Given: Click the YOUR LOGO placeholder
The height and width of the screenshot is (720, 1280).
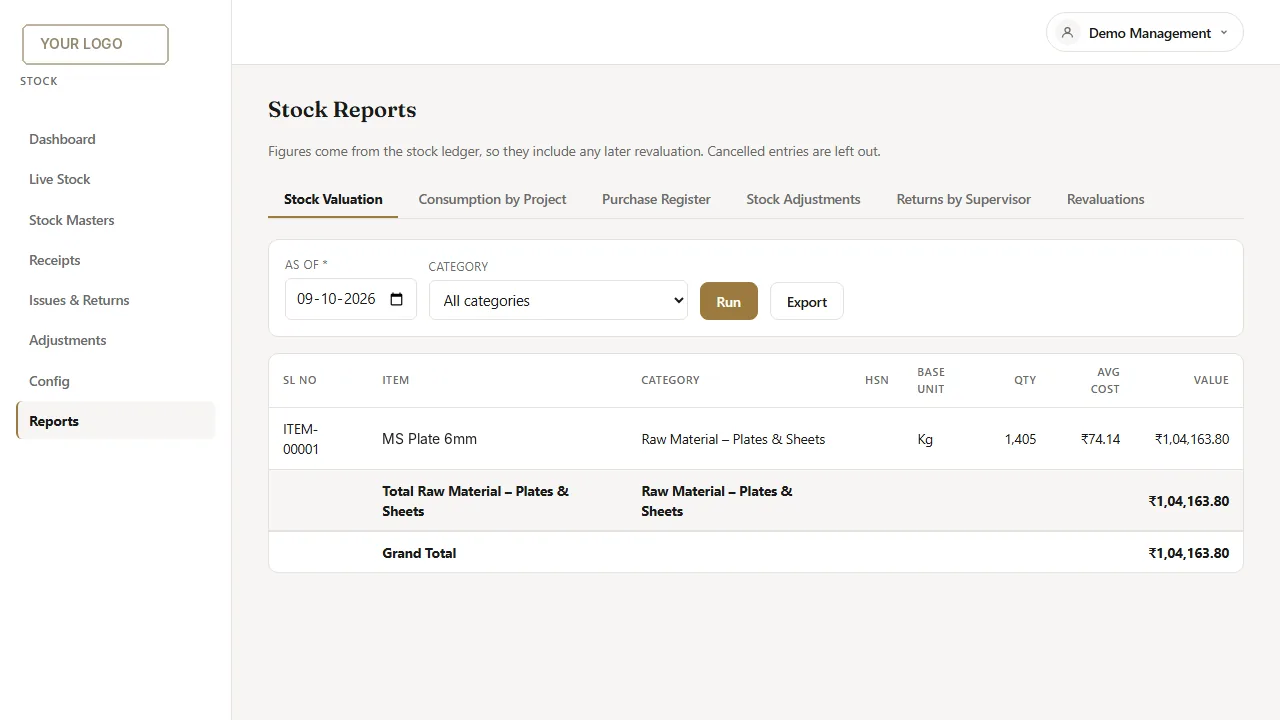Looking at the screenshot, I should point(95,44).
